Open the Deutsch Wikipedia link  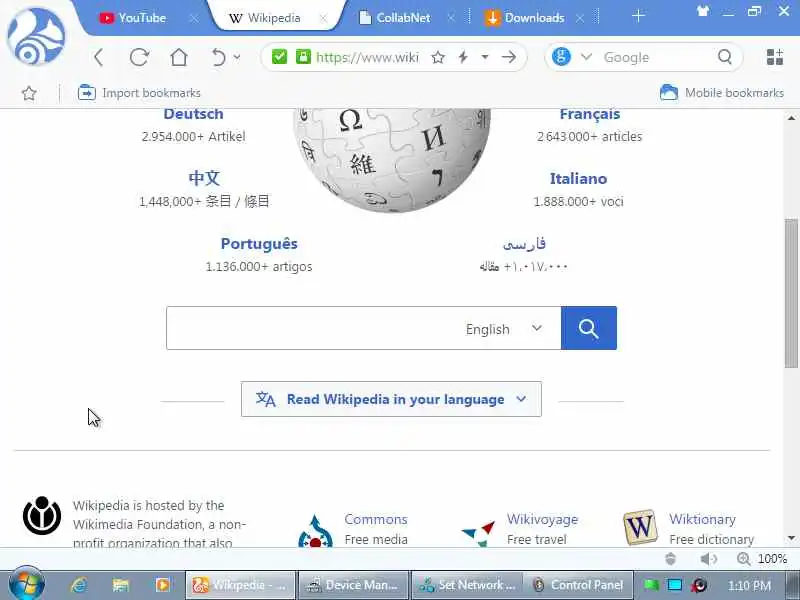[193, 114]
